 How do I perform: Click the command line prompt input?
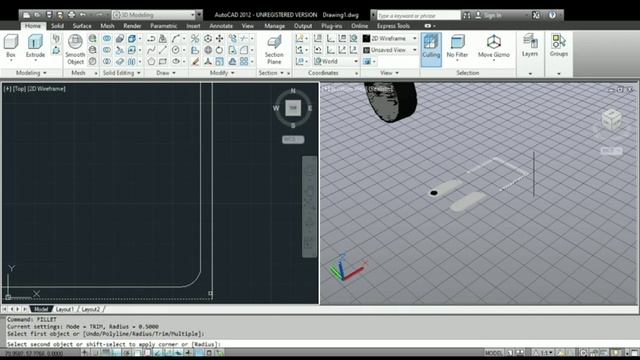point(321,344)
